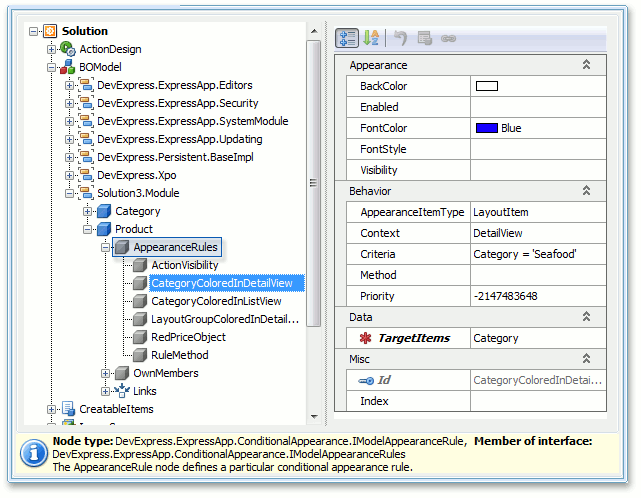Collapse the Solution root node
The height and width of the screenshot is (498, 641).
34,31
